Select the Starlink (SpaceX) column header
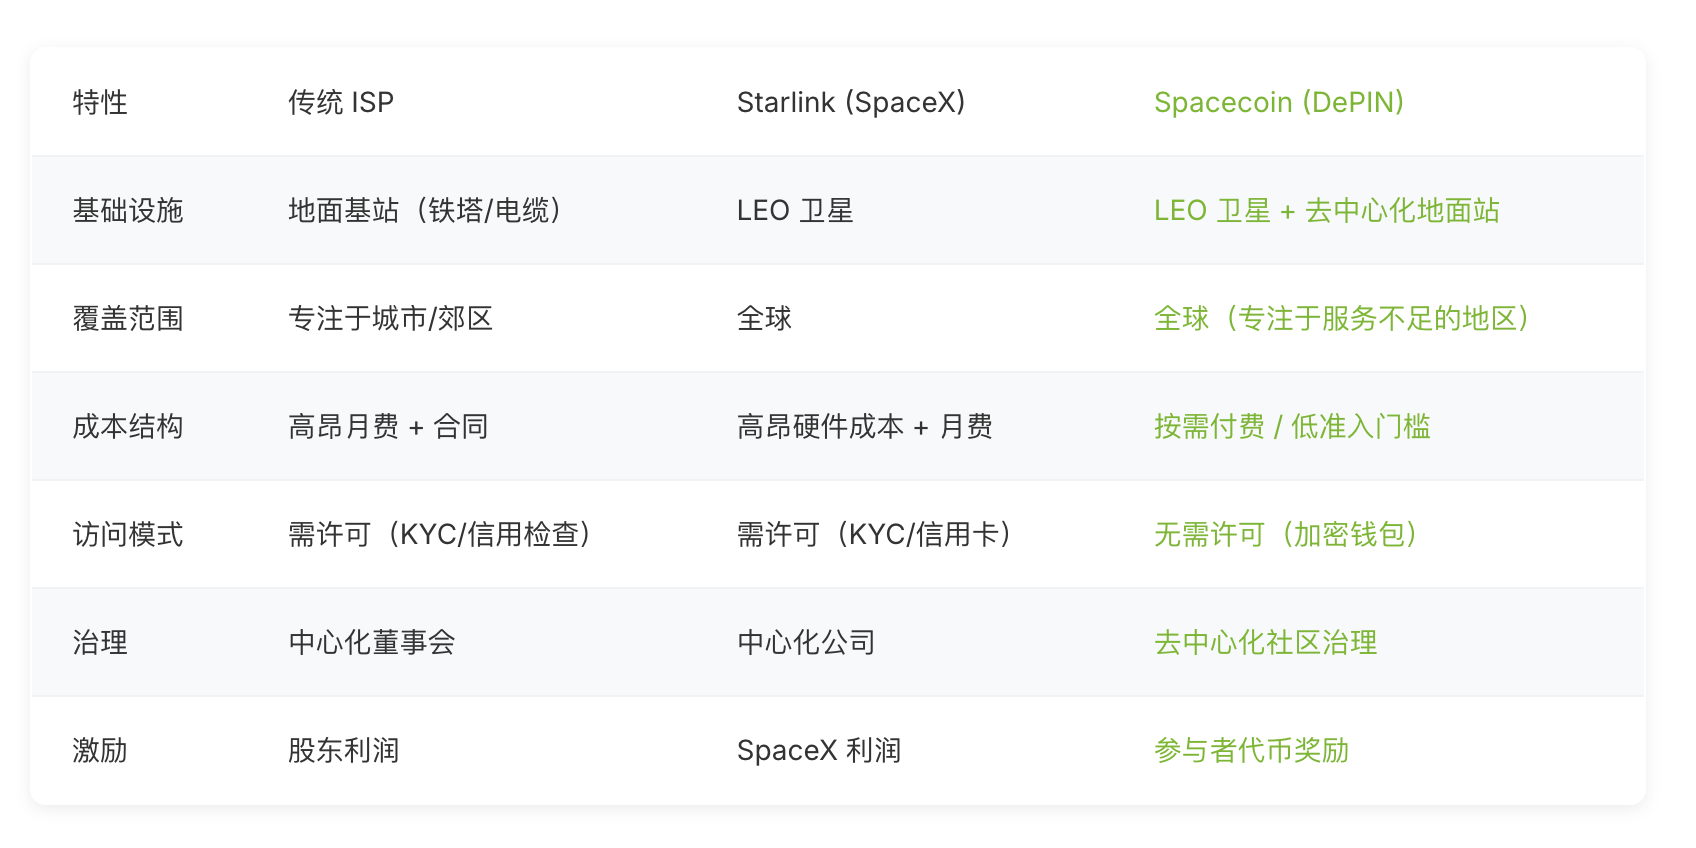 [850, 102]
